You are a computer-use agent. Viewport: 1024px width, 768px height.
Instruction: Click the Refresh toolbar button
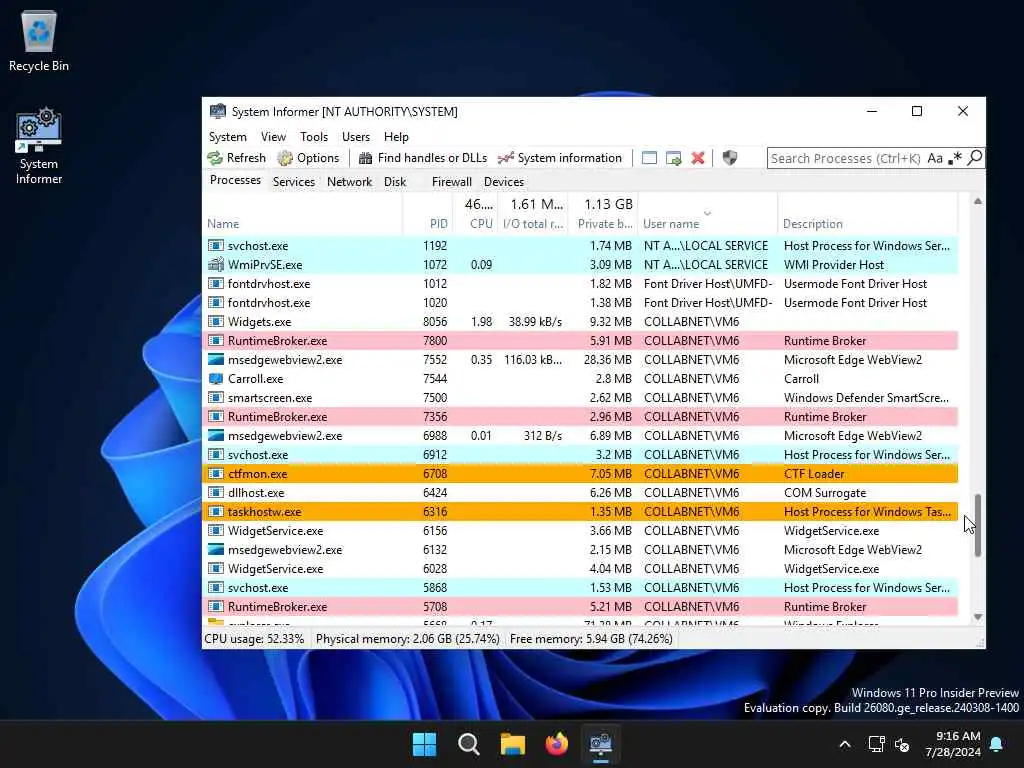(x=236, y=158)
